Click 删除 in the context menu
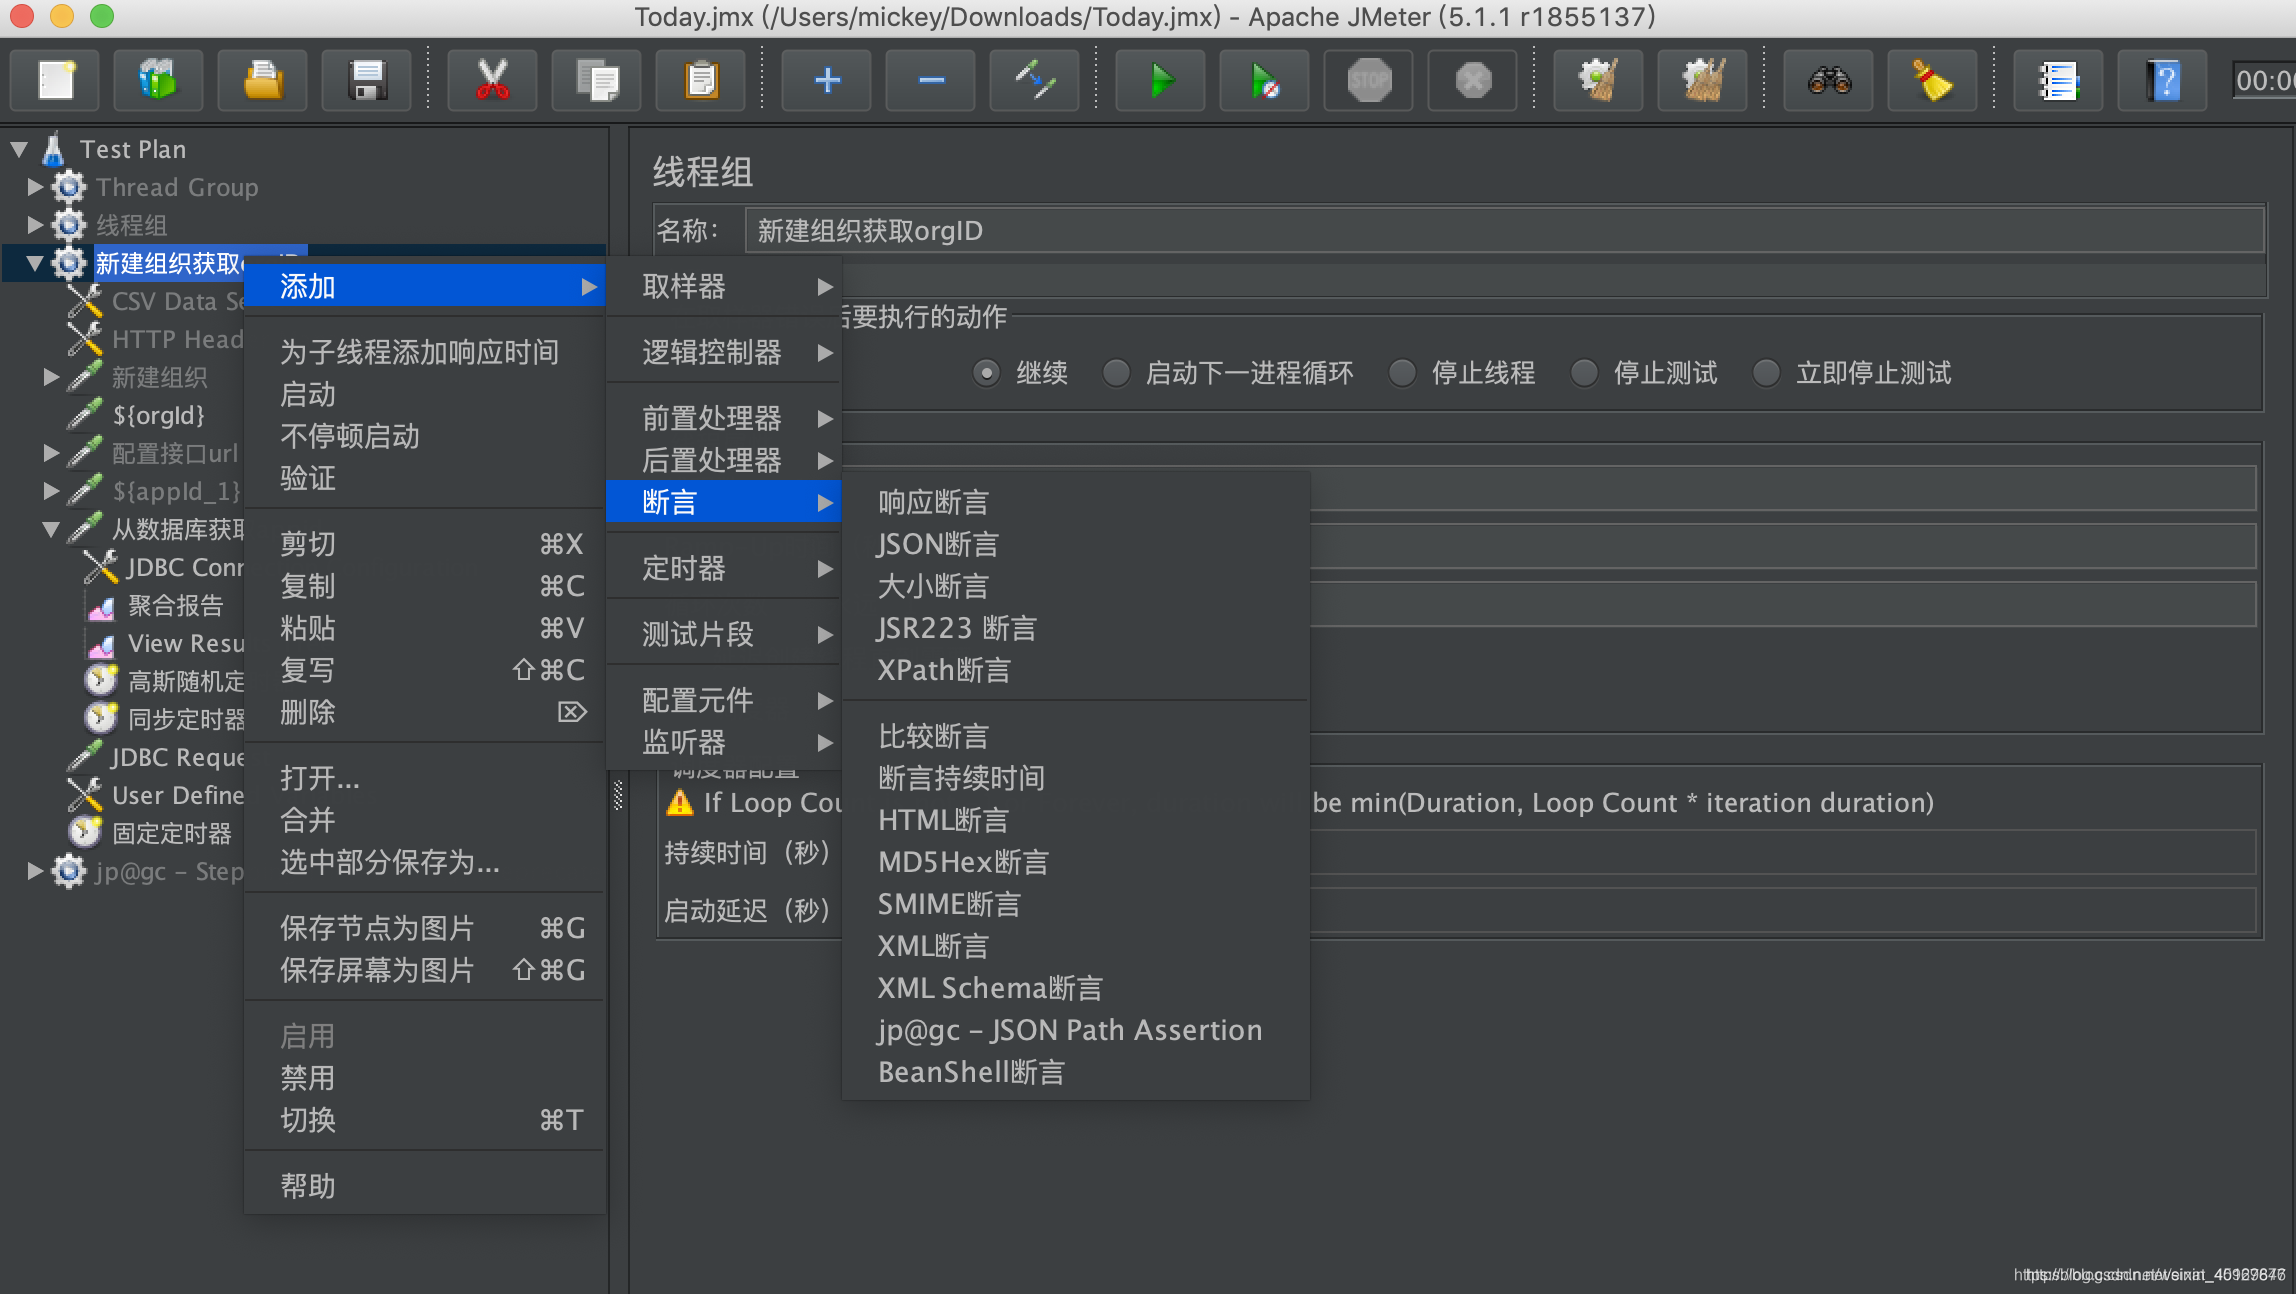 425,712
